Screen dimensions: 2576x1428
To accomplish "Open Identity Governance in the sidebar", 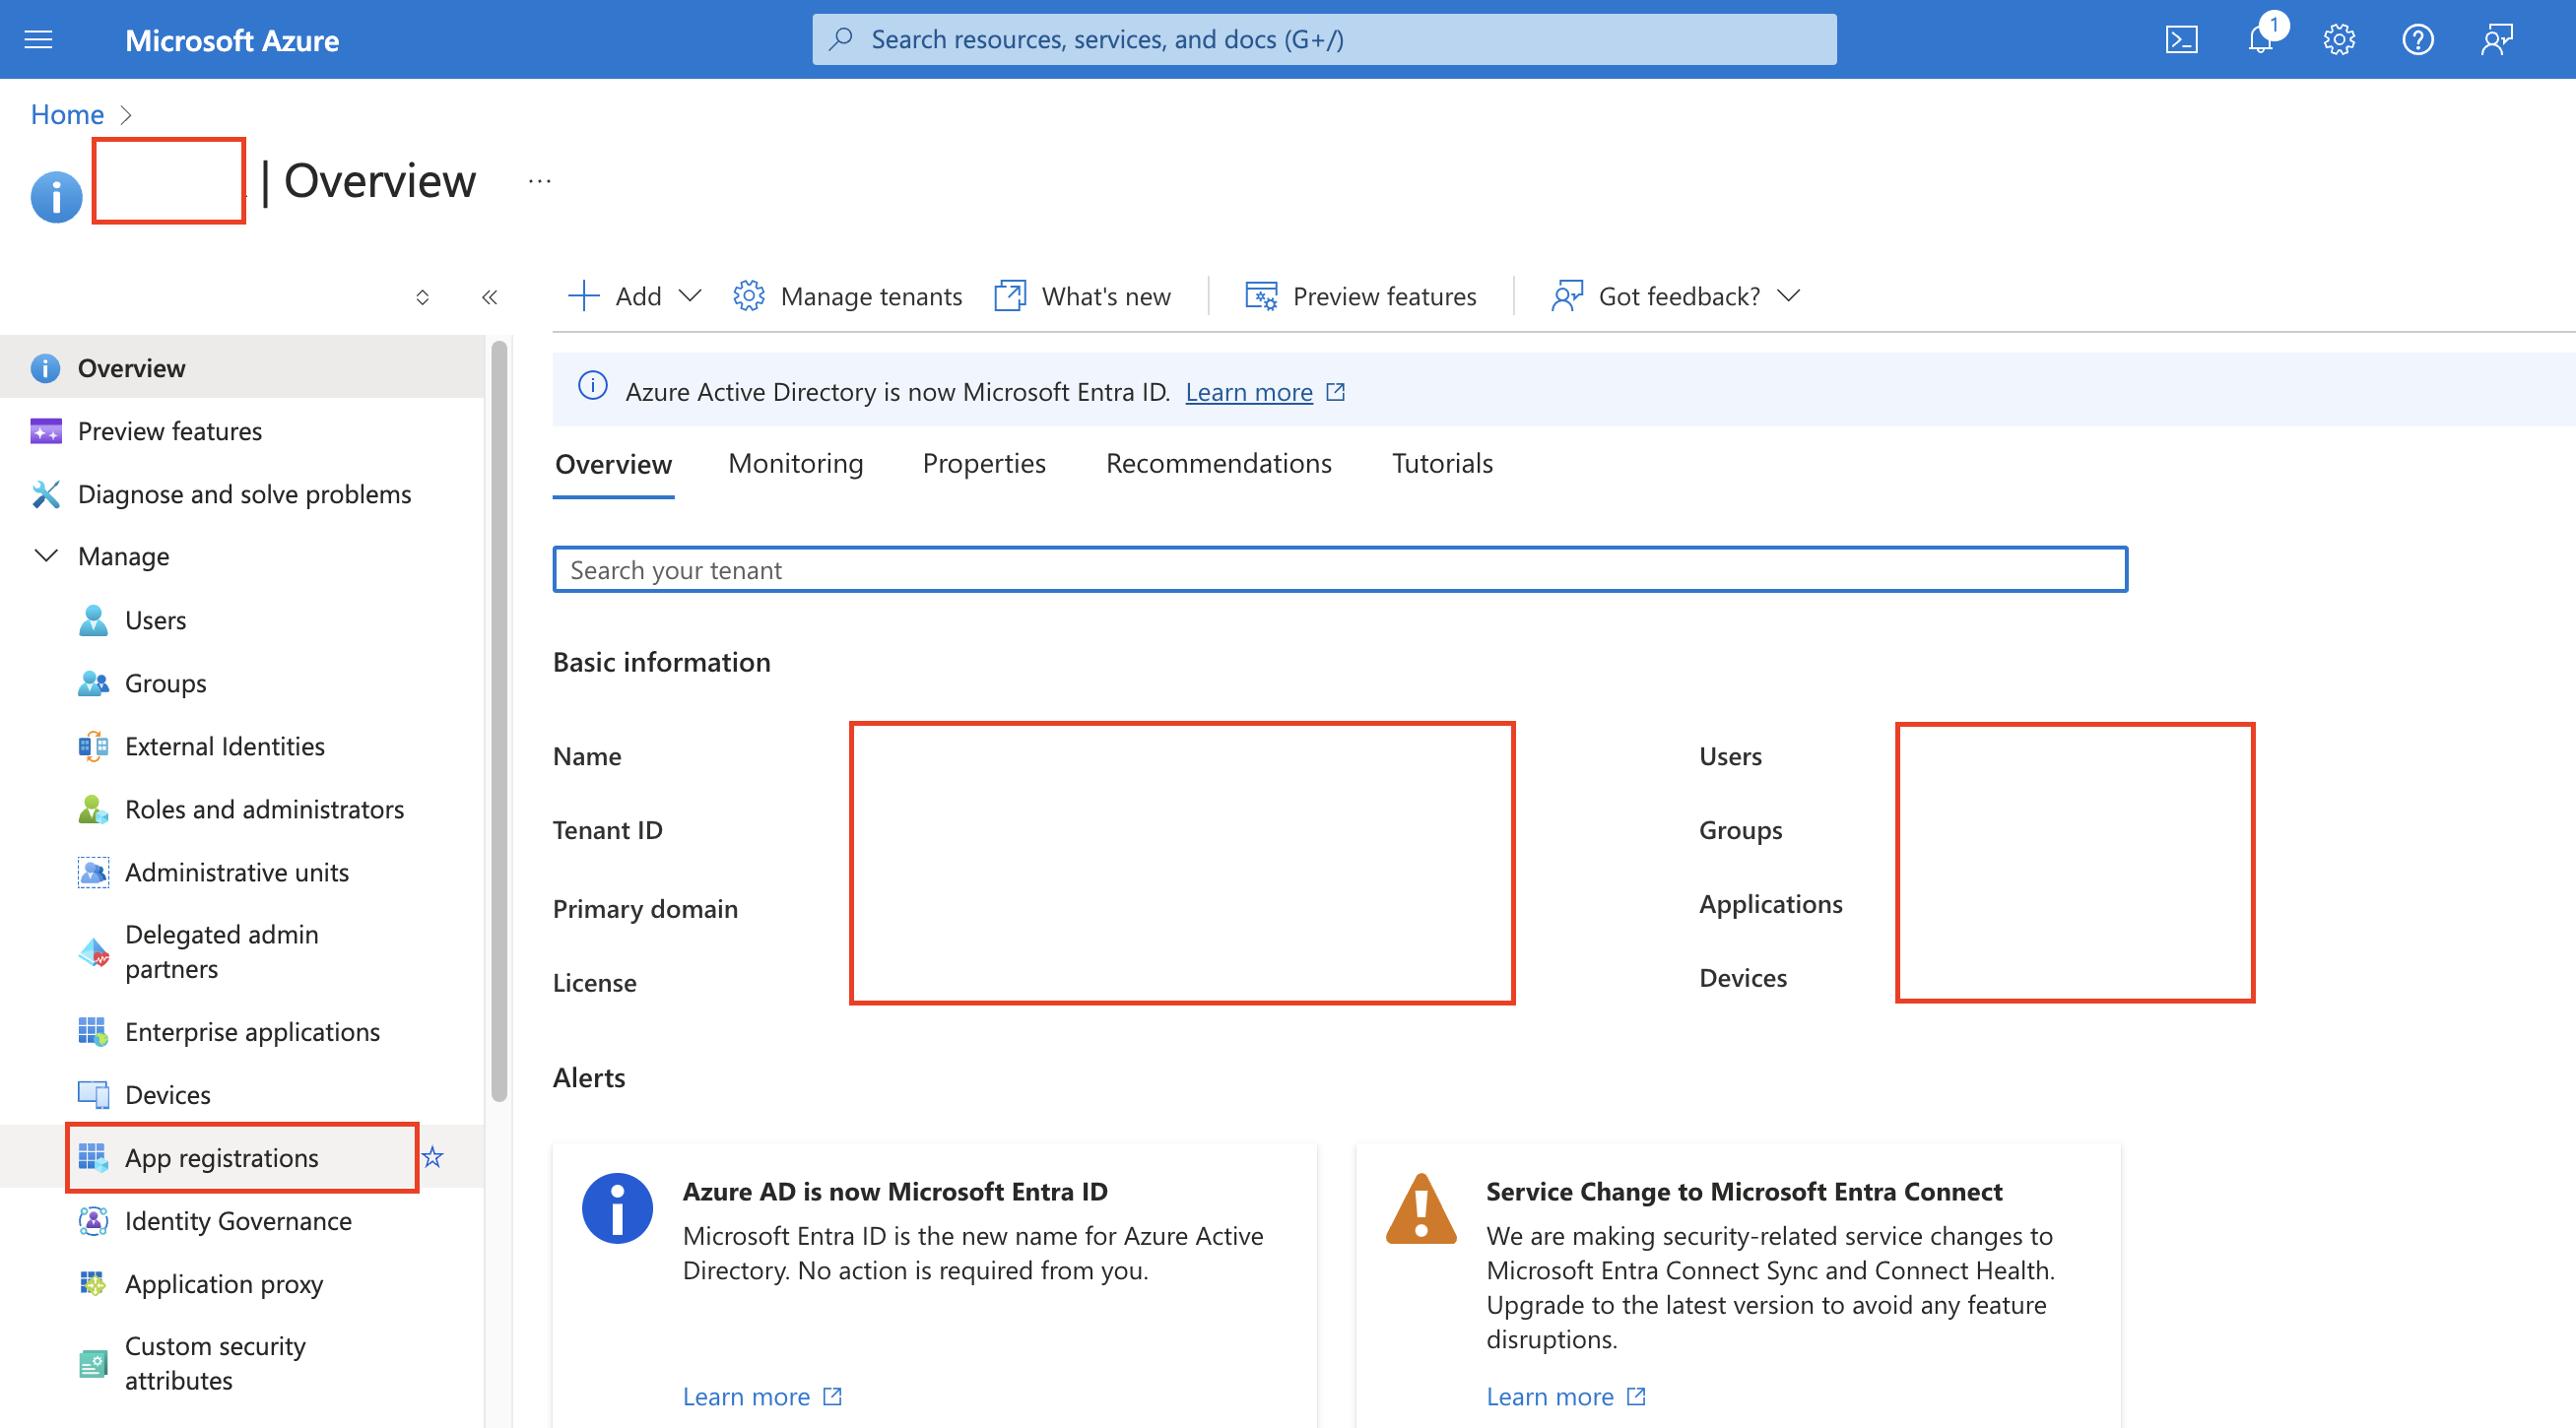I will pyautogui.click(x=242, y=1221).
